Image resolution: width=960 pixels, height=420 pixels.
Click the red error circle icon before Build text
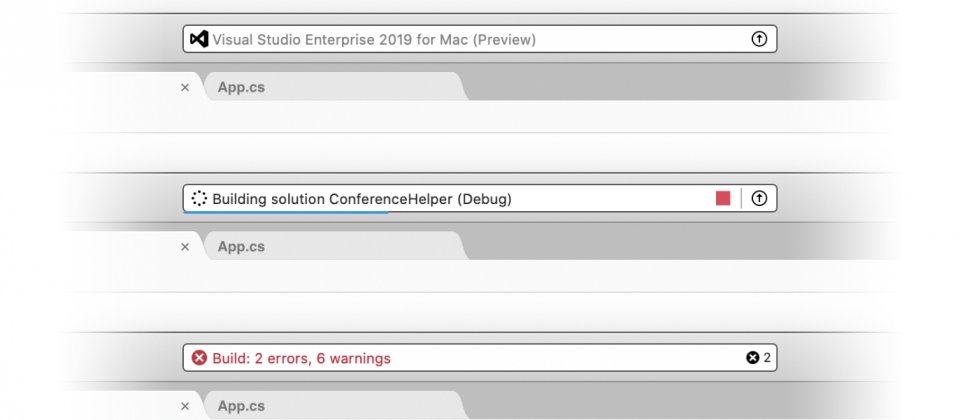coord(199,358)
